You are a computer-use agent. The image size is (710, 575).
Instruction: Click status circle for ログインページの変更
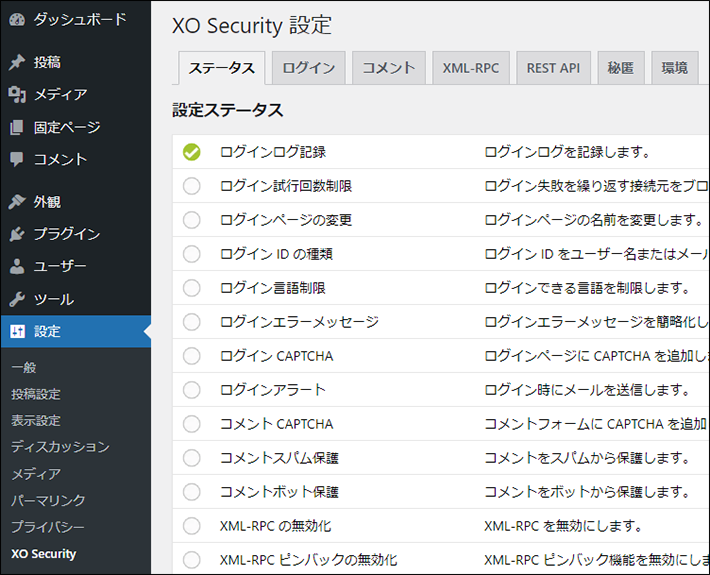pyautogui.click(x=192, y=220)
